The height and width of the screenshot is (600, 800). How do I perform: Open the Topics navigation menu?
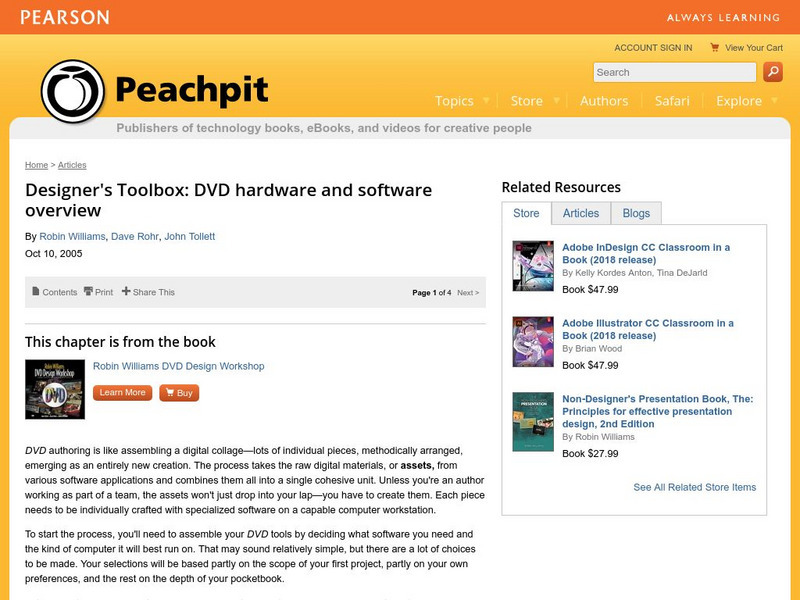pyautogui.click(x=454, y=101)
